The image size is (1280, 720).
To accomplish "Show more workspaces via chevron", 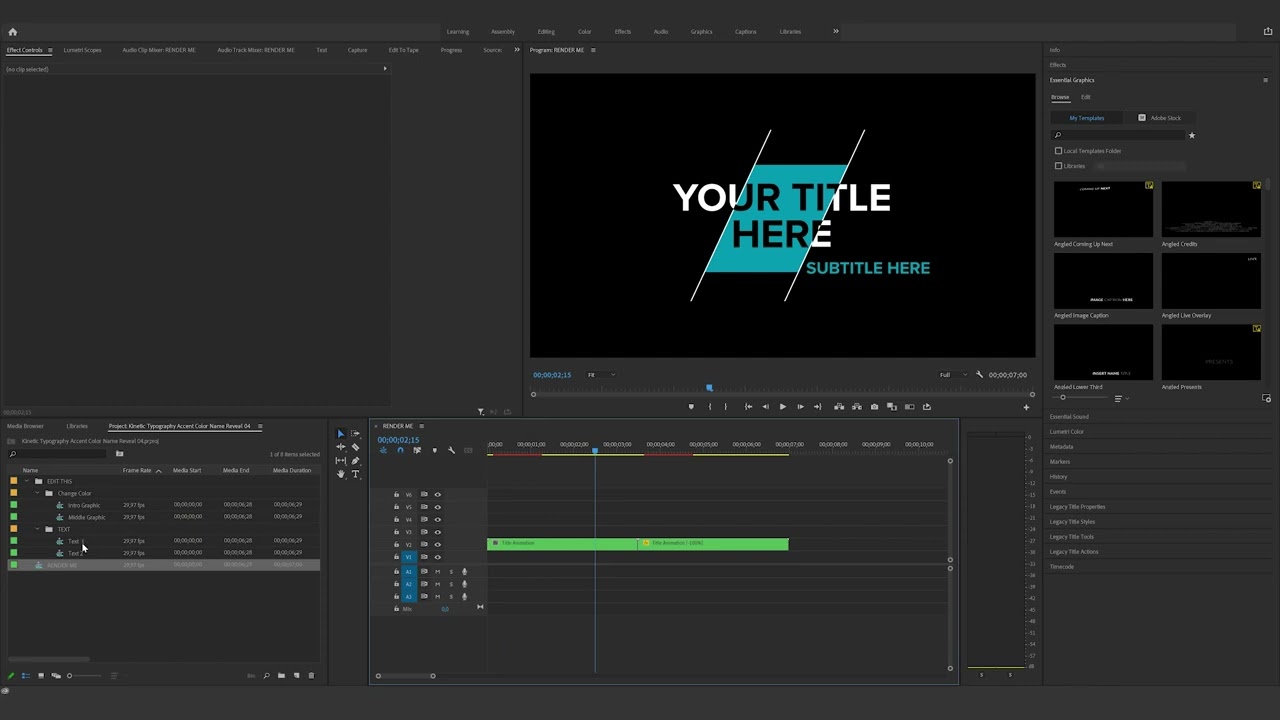I will tap(836, 32).
